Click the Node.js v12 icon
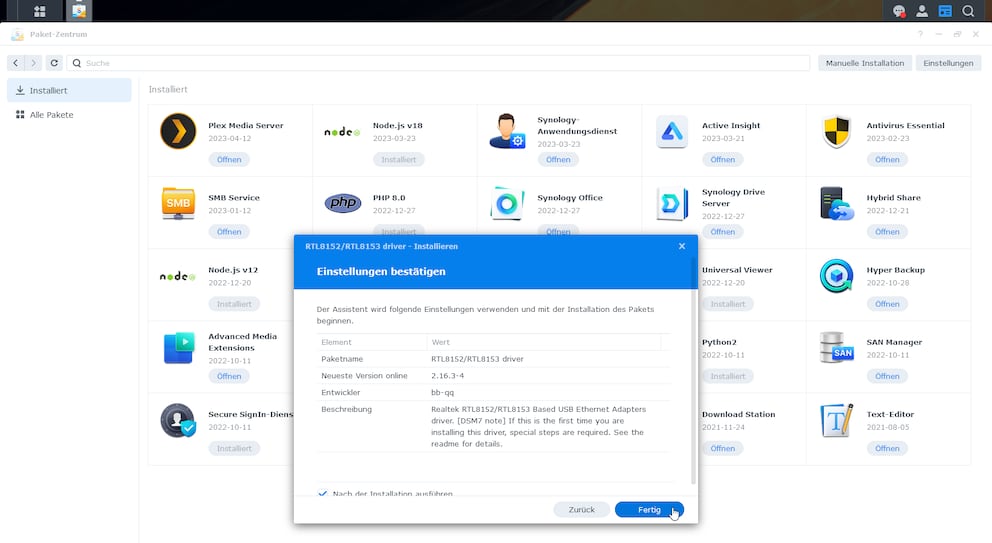 pos(178,277)
